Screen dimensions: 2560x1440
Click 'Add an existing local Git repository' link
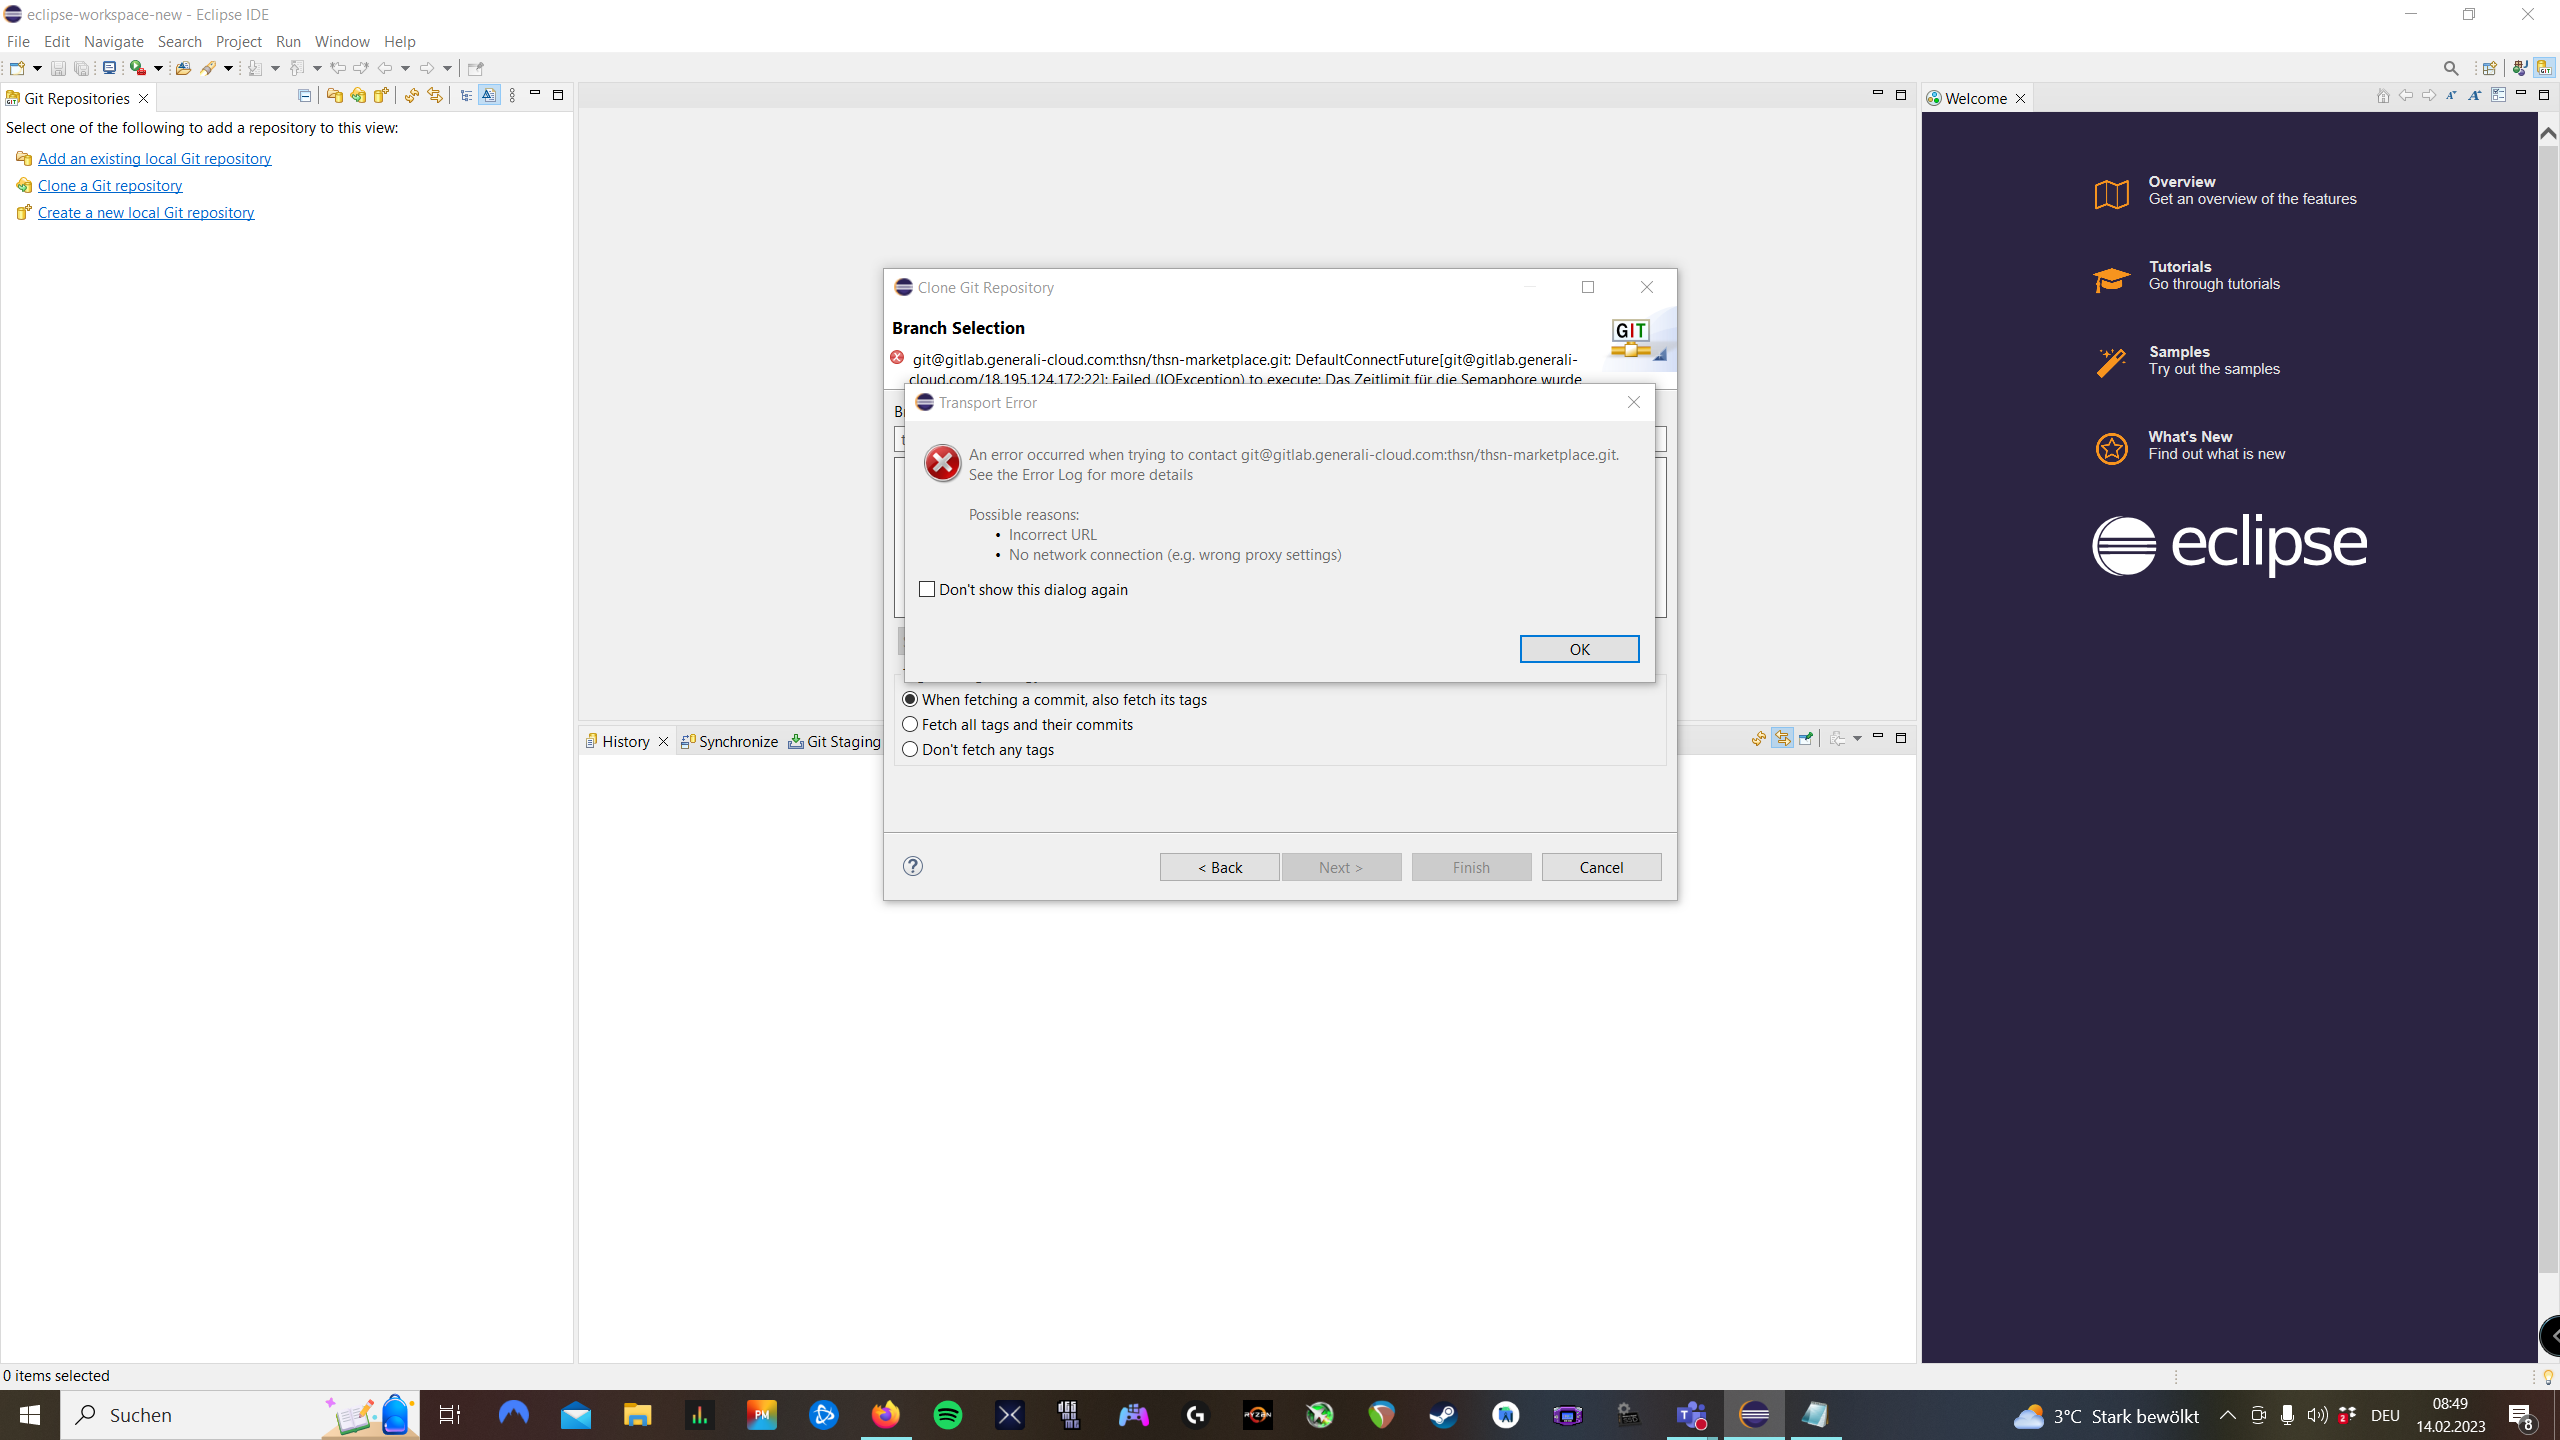coord(154,158)
